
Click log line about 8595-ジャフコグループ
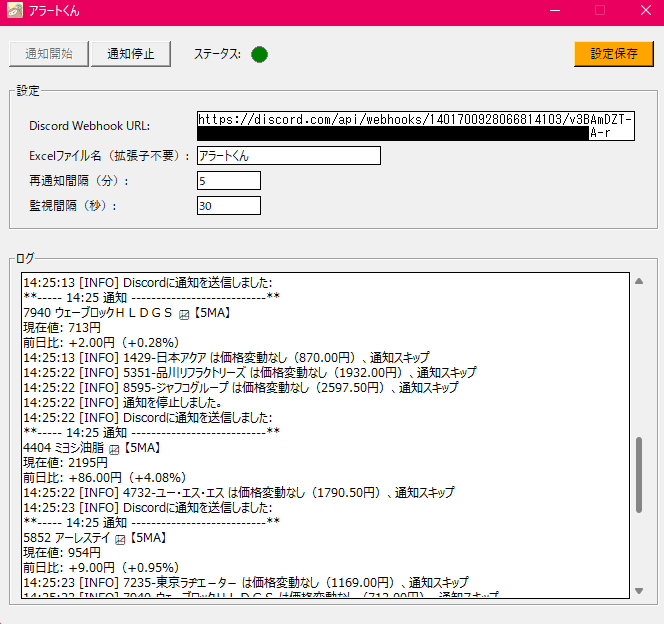tap(241, 387)
